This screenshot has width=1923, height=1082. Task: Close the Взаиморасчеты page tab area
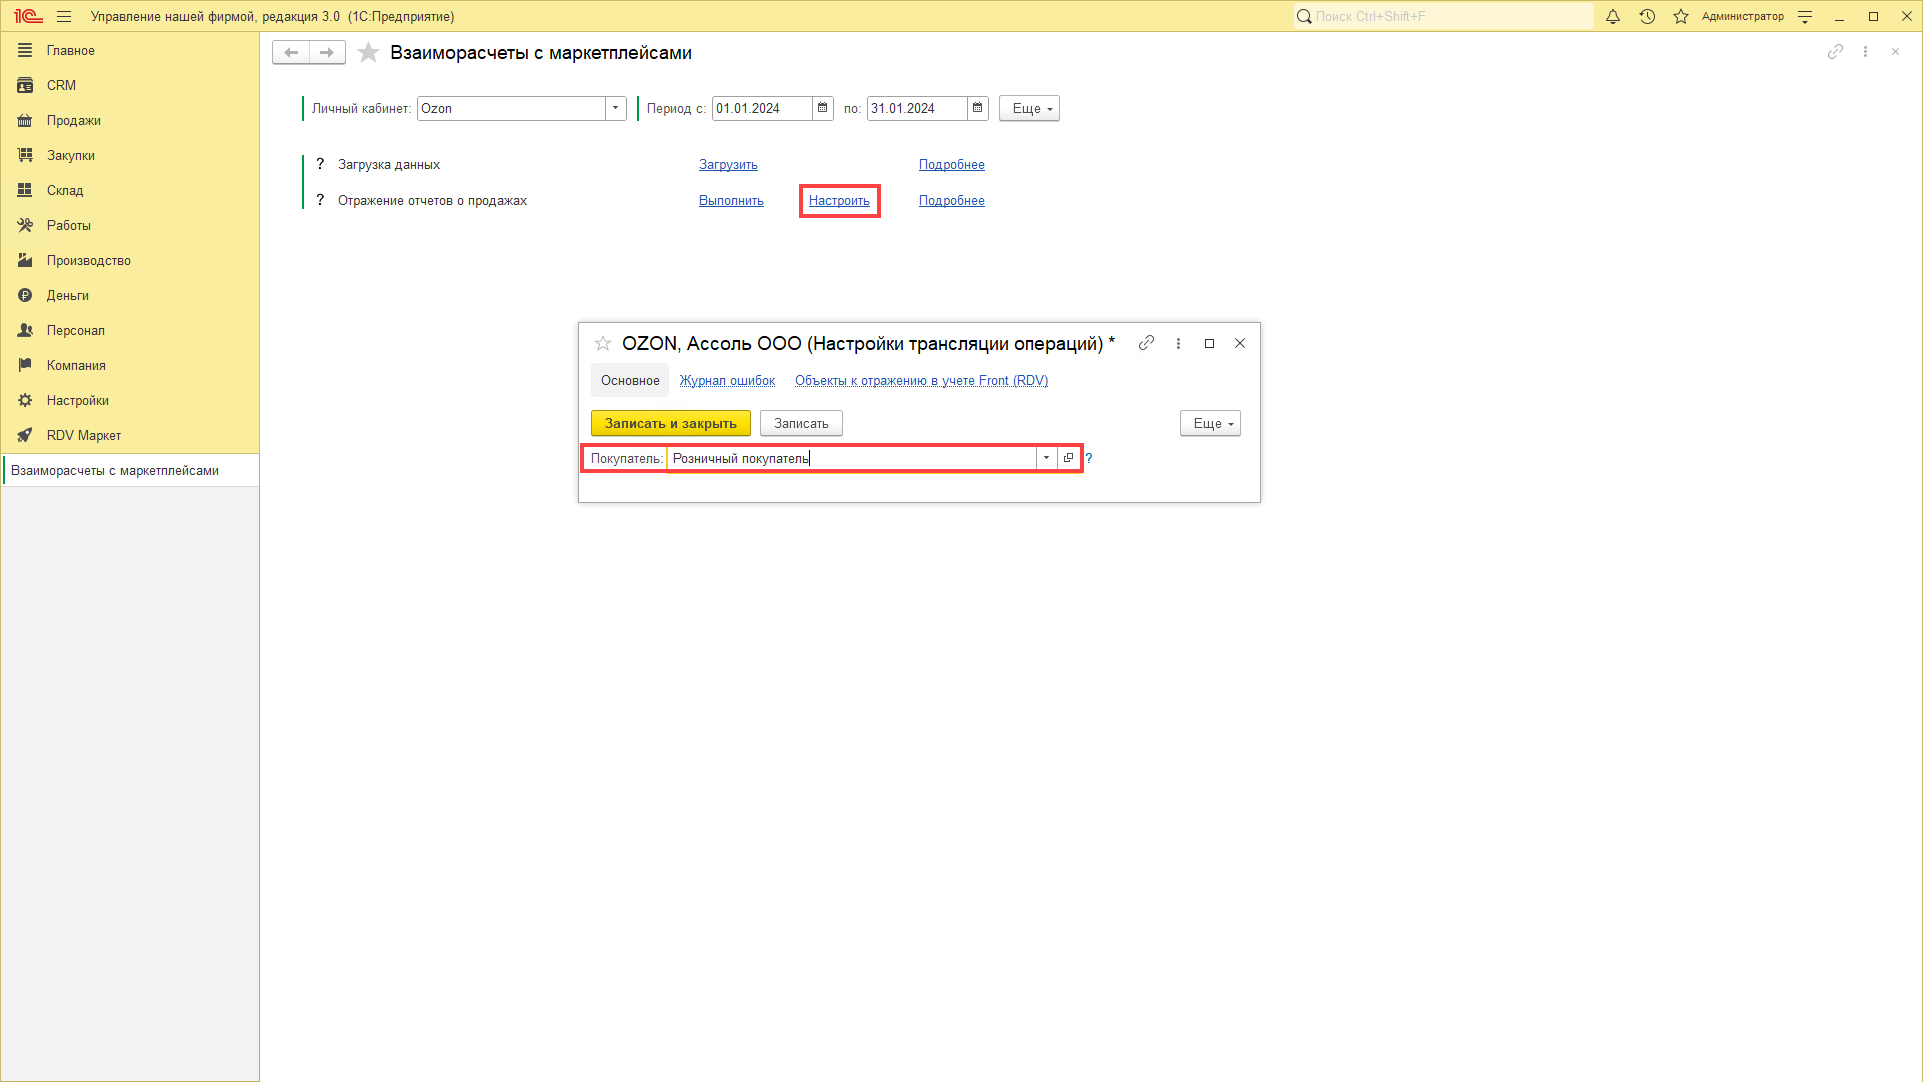[x=1895, y=52]
